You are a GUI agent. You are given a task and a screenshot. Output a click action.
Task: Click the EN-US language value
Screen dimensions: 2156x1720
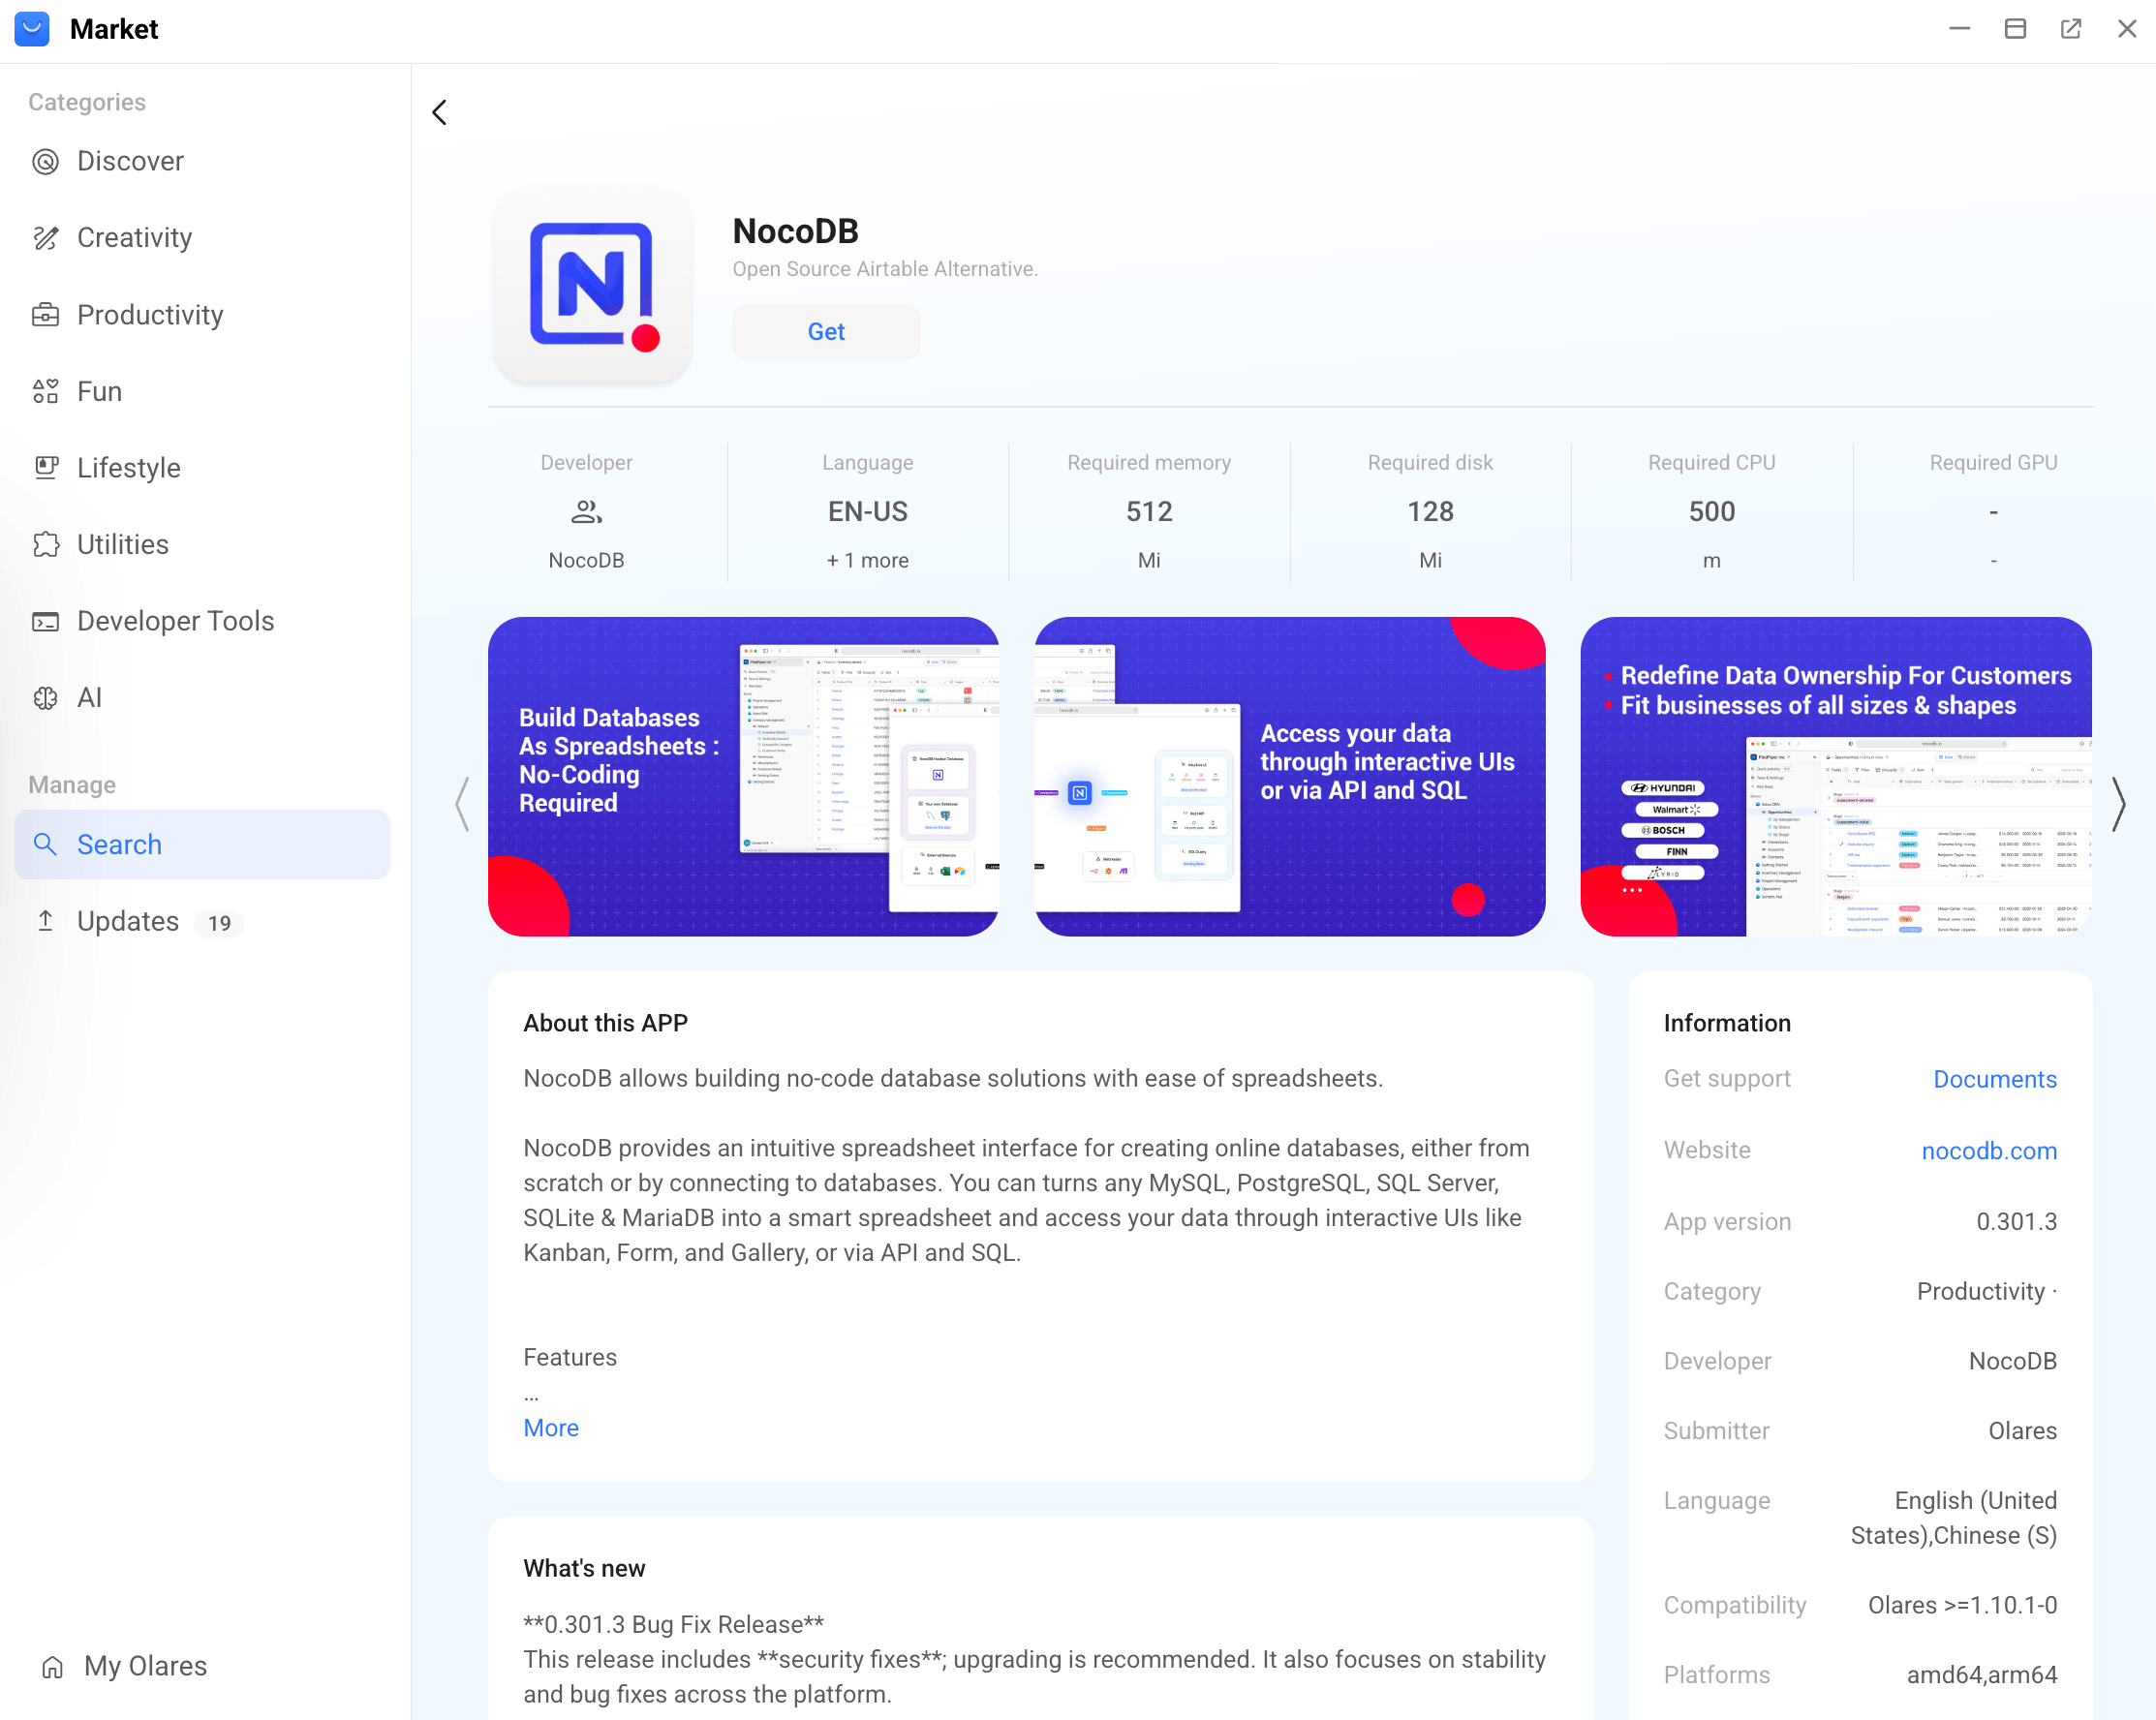(867, 512)
